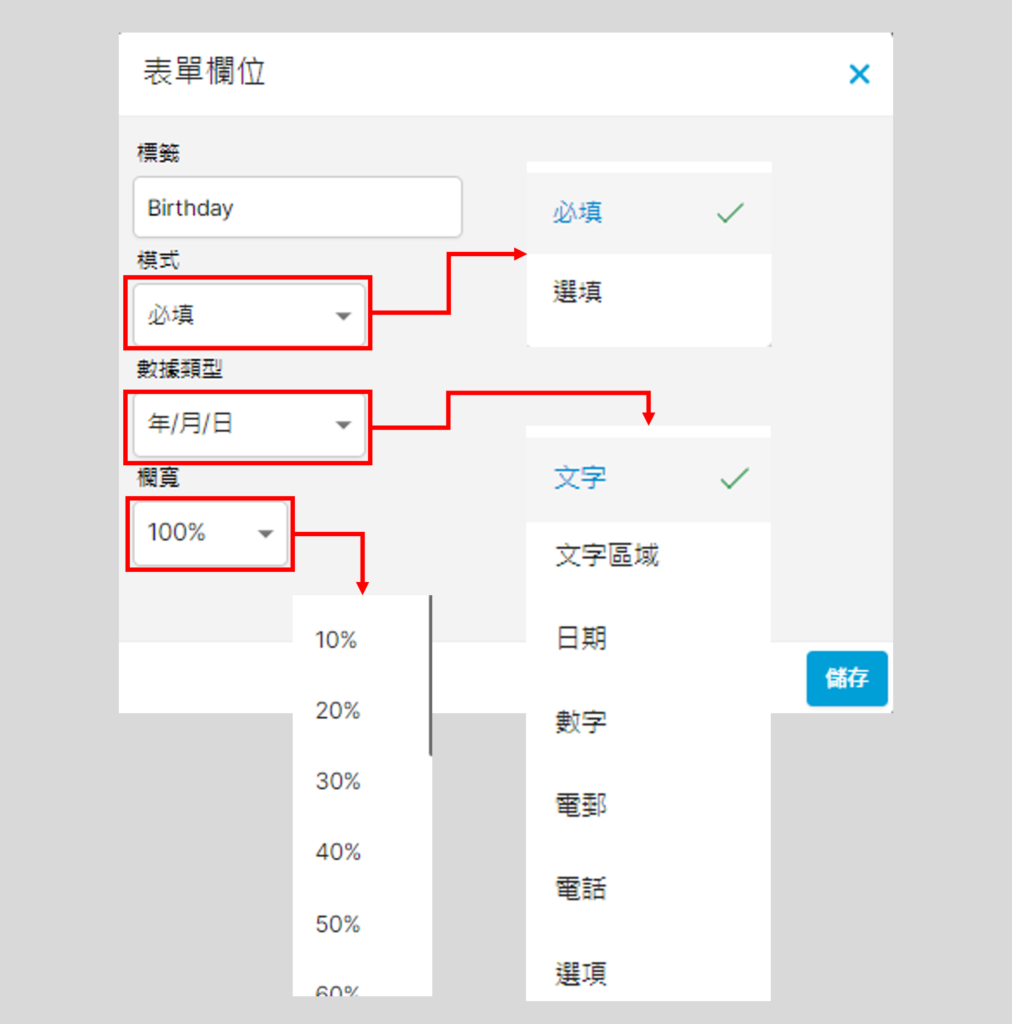Open the 數據類型 dropdown showing 年/月/日
The image size is (1012, 1024).
249,424
